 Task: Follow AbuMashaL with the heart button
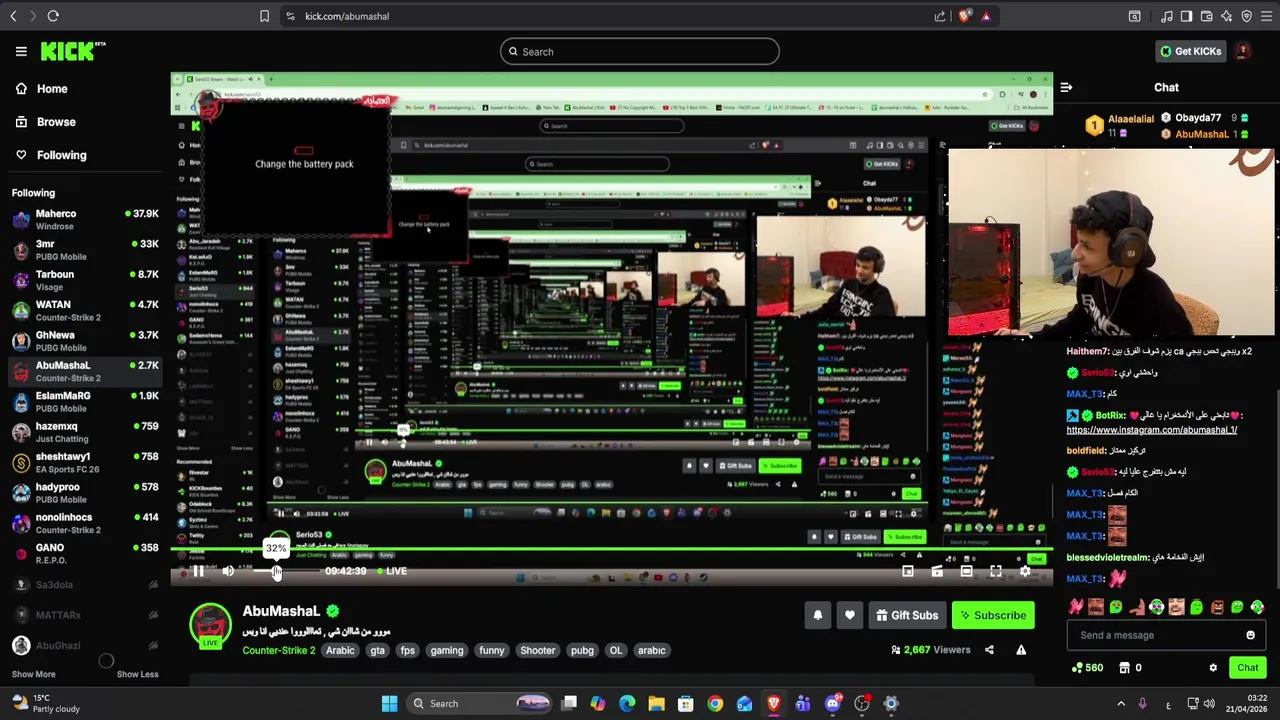(x=850, y=615)
